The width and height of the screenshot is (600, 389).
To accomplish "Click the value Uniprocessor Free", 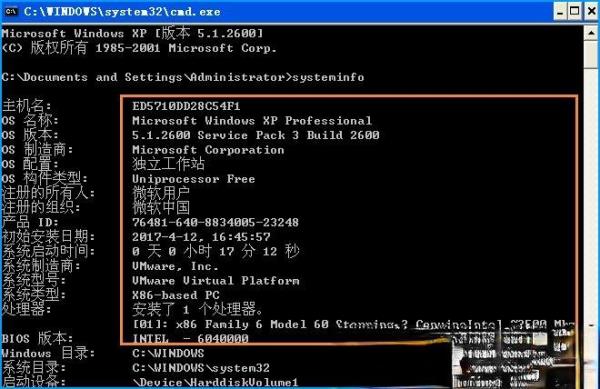I will click(193, 179).
